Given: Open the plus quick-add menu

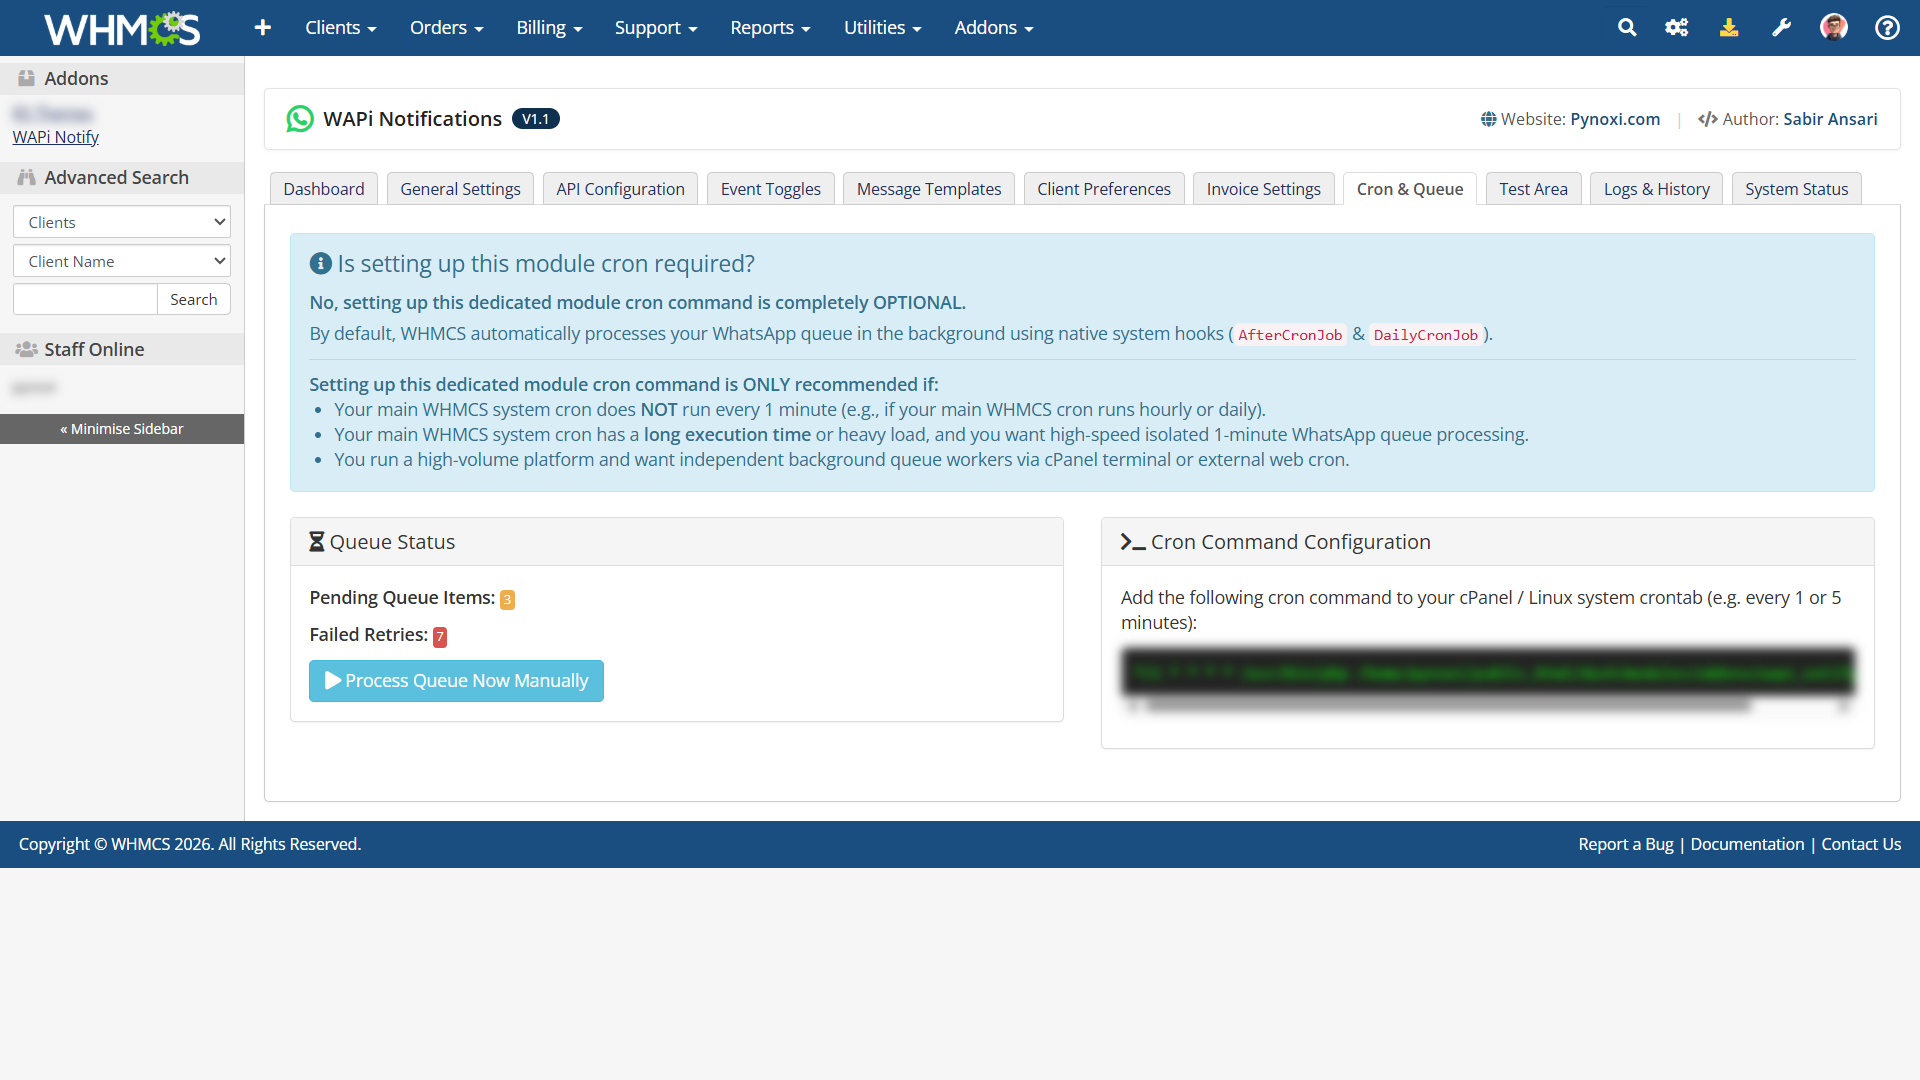Looking at the screenshot, I should (263, 28).
